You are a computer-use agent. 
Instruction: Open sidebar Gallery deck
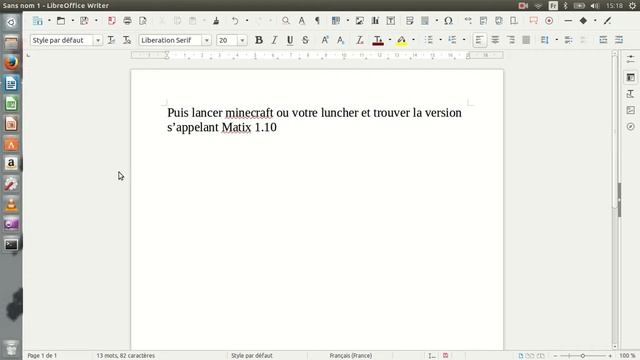tap(631, 110)
